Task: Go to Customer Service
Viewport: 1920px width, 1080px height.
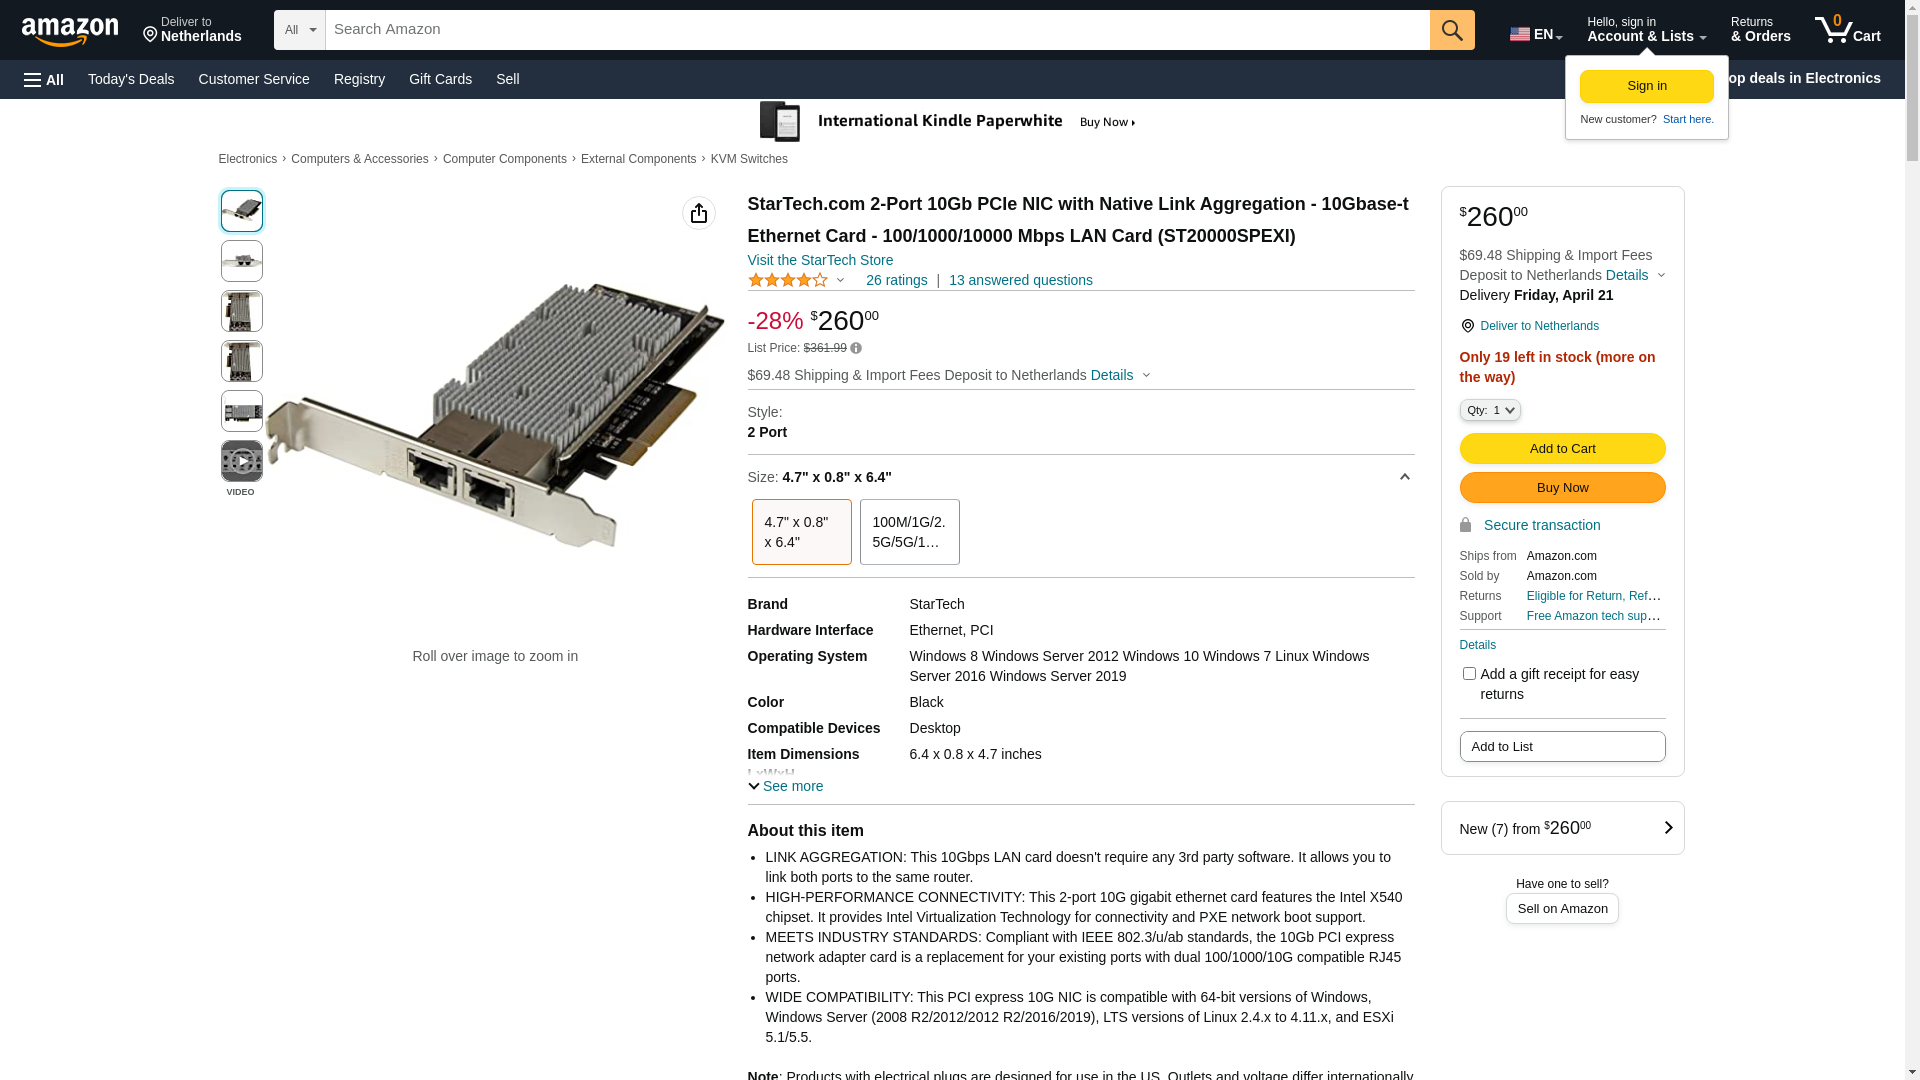Action: point(254,79)
